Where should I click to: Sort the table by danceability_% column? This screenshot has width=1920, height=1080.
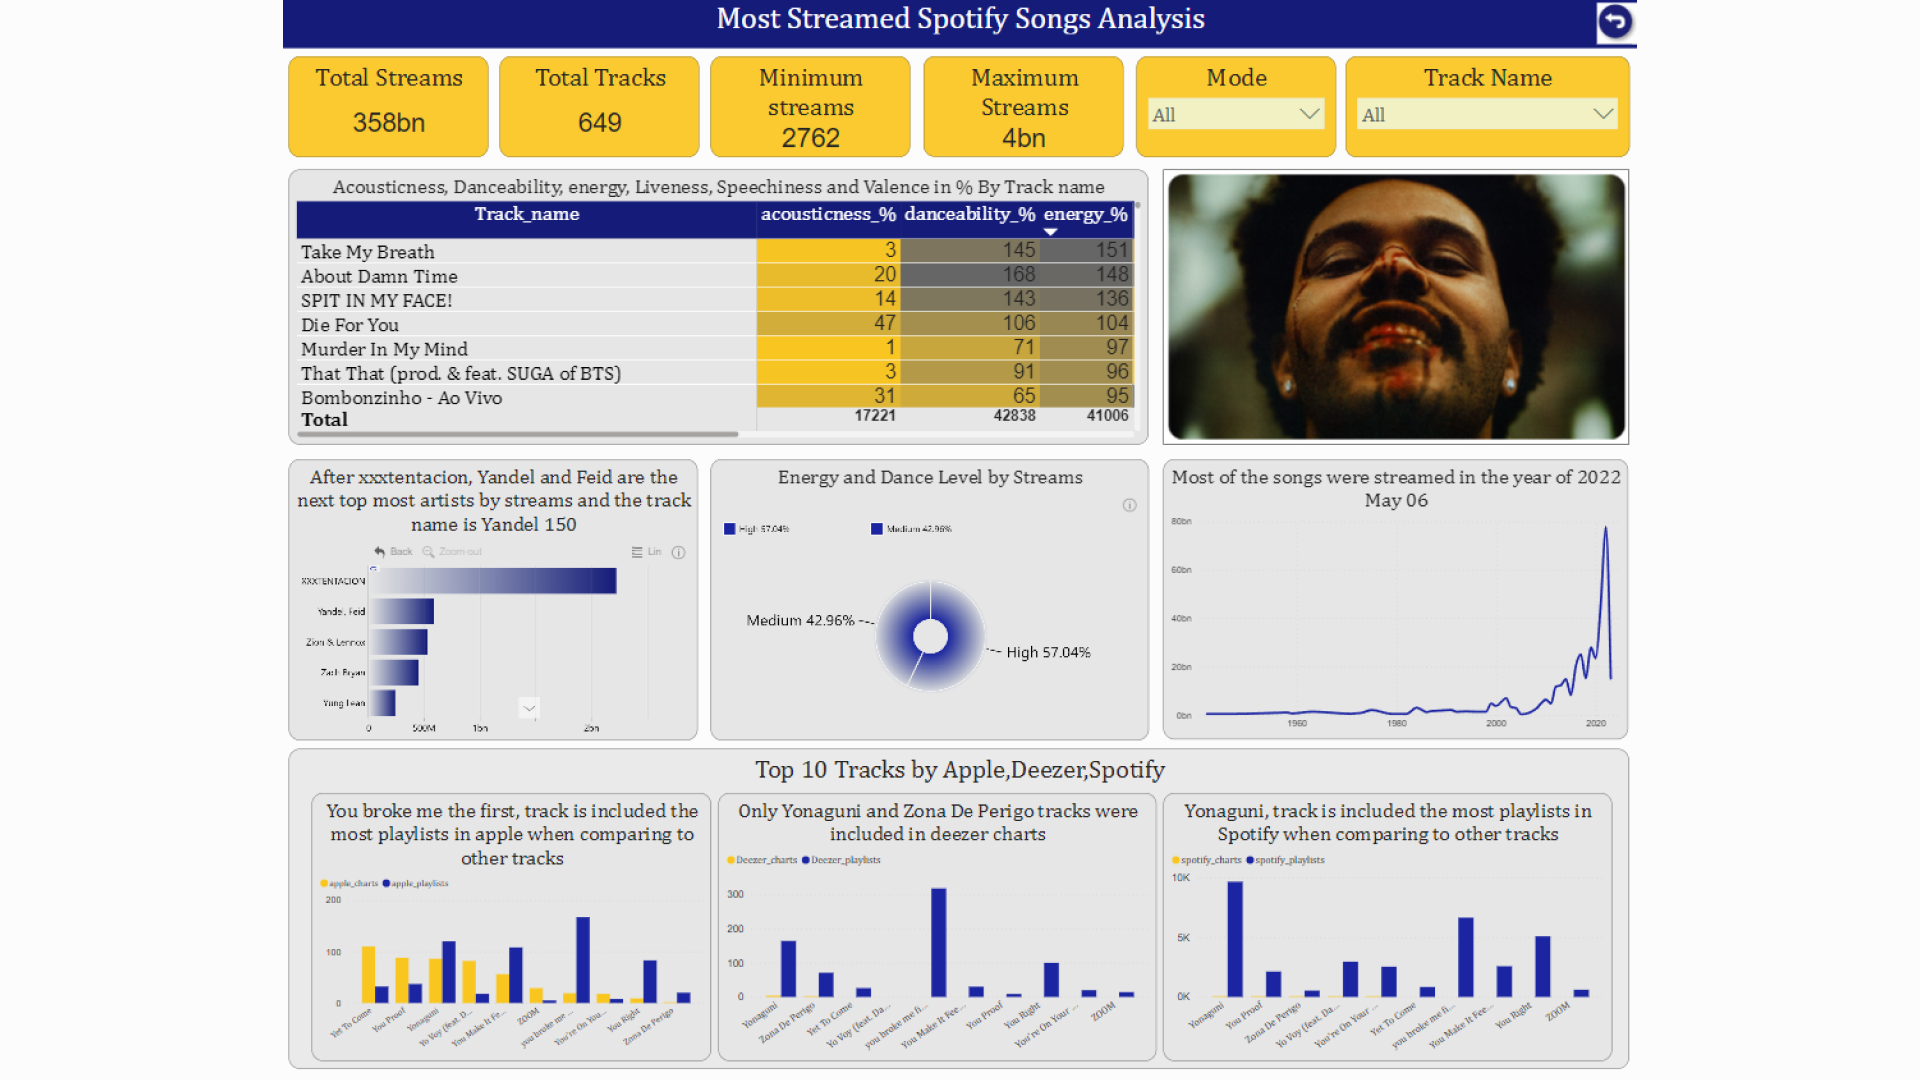pos(970,214)
